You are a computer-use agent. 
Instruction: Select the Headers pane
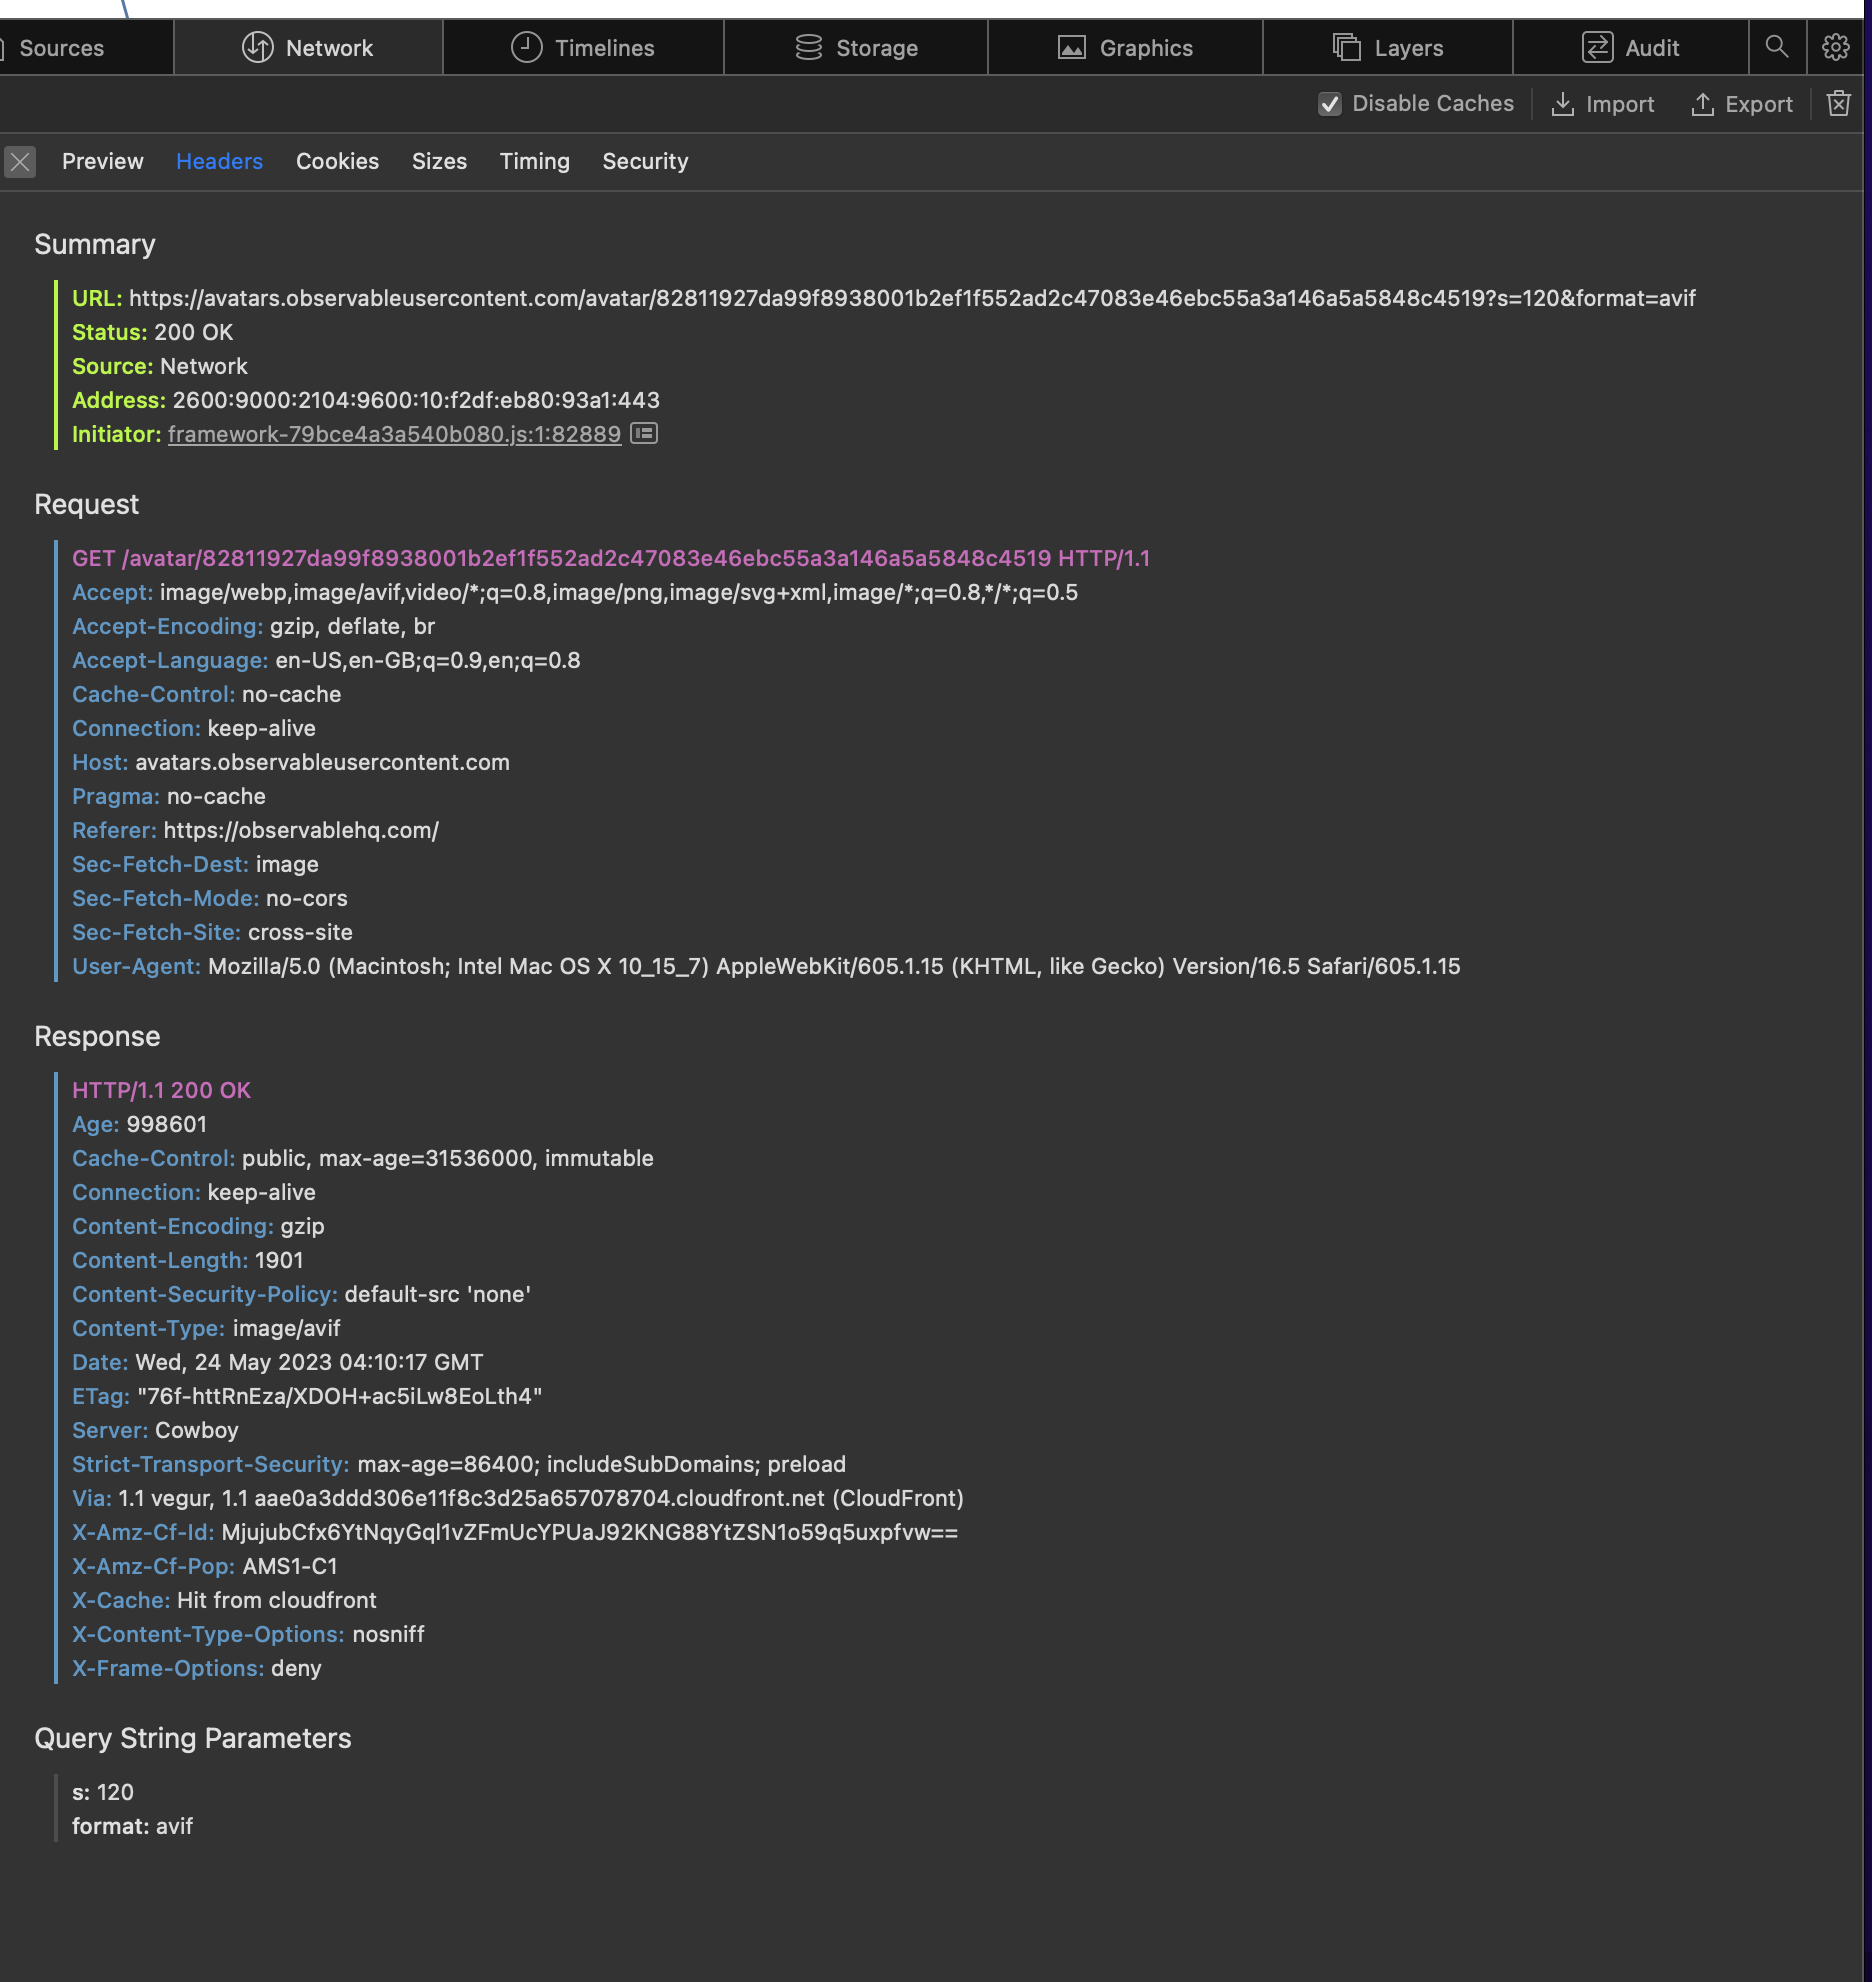(x=219, y=162)
